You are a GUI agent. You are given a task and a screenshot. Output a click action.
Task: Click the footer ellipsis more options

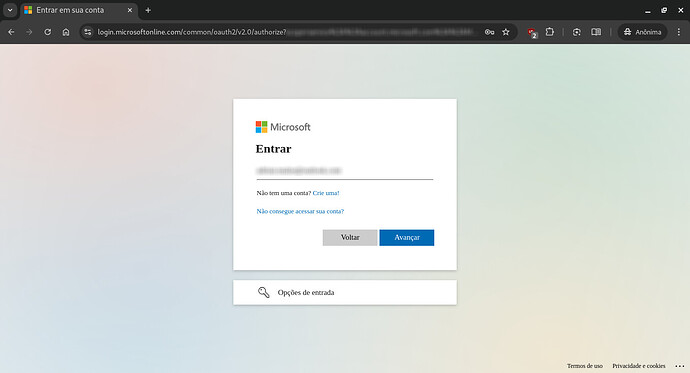point(679,366)
